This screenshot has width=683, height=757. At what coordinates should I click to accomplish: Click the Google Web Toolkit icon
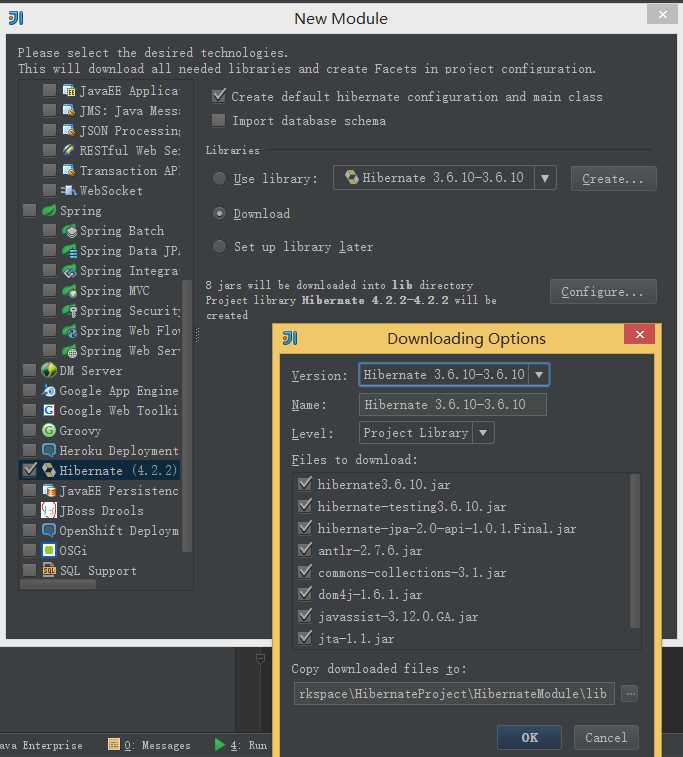49,410
